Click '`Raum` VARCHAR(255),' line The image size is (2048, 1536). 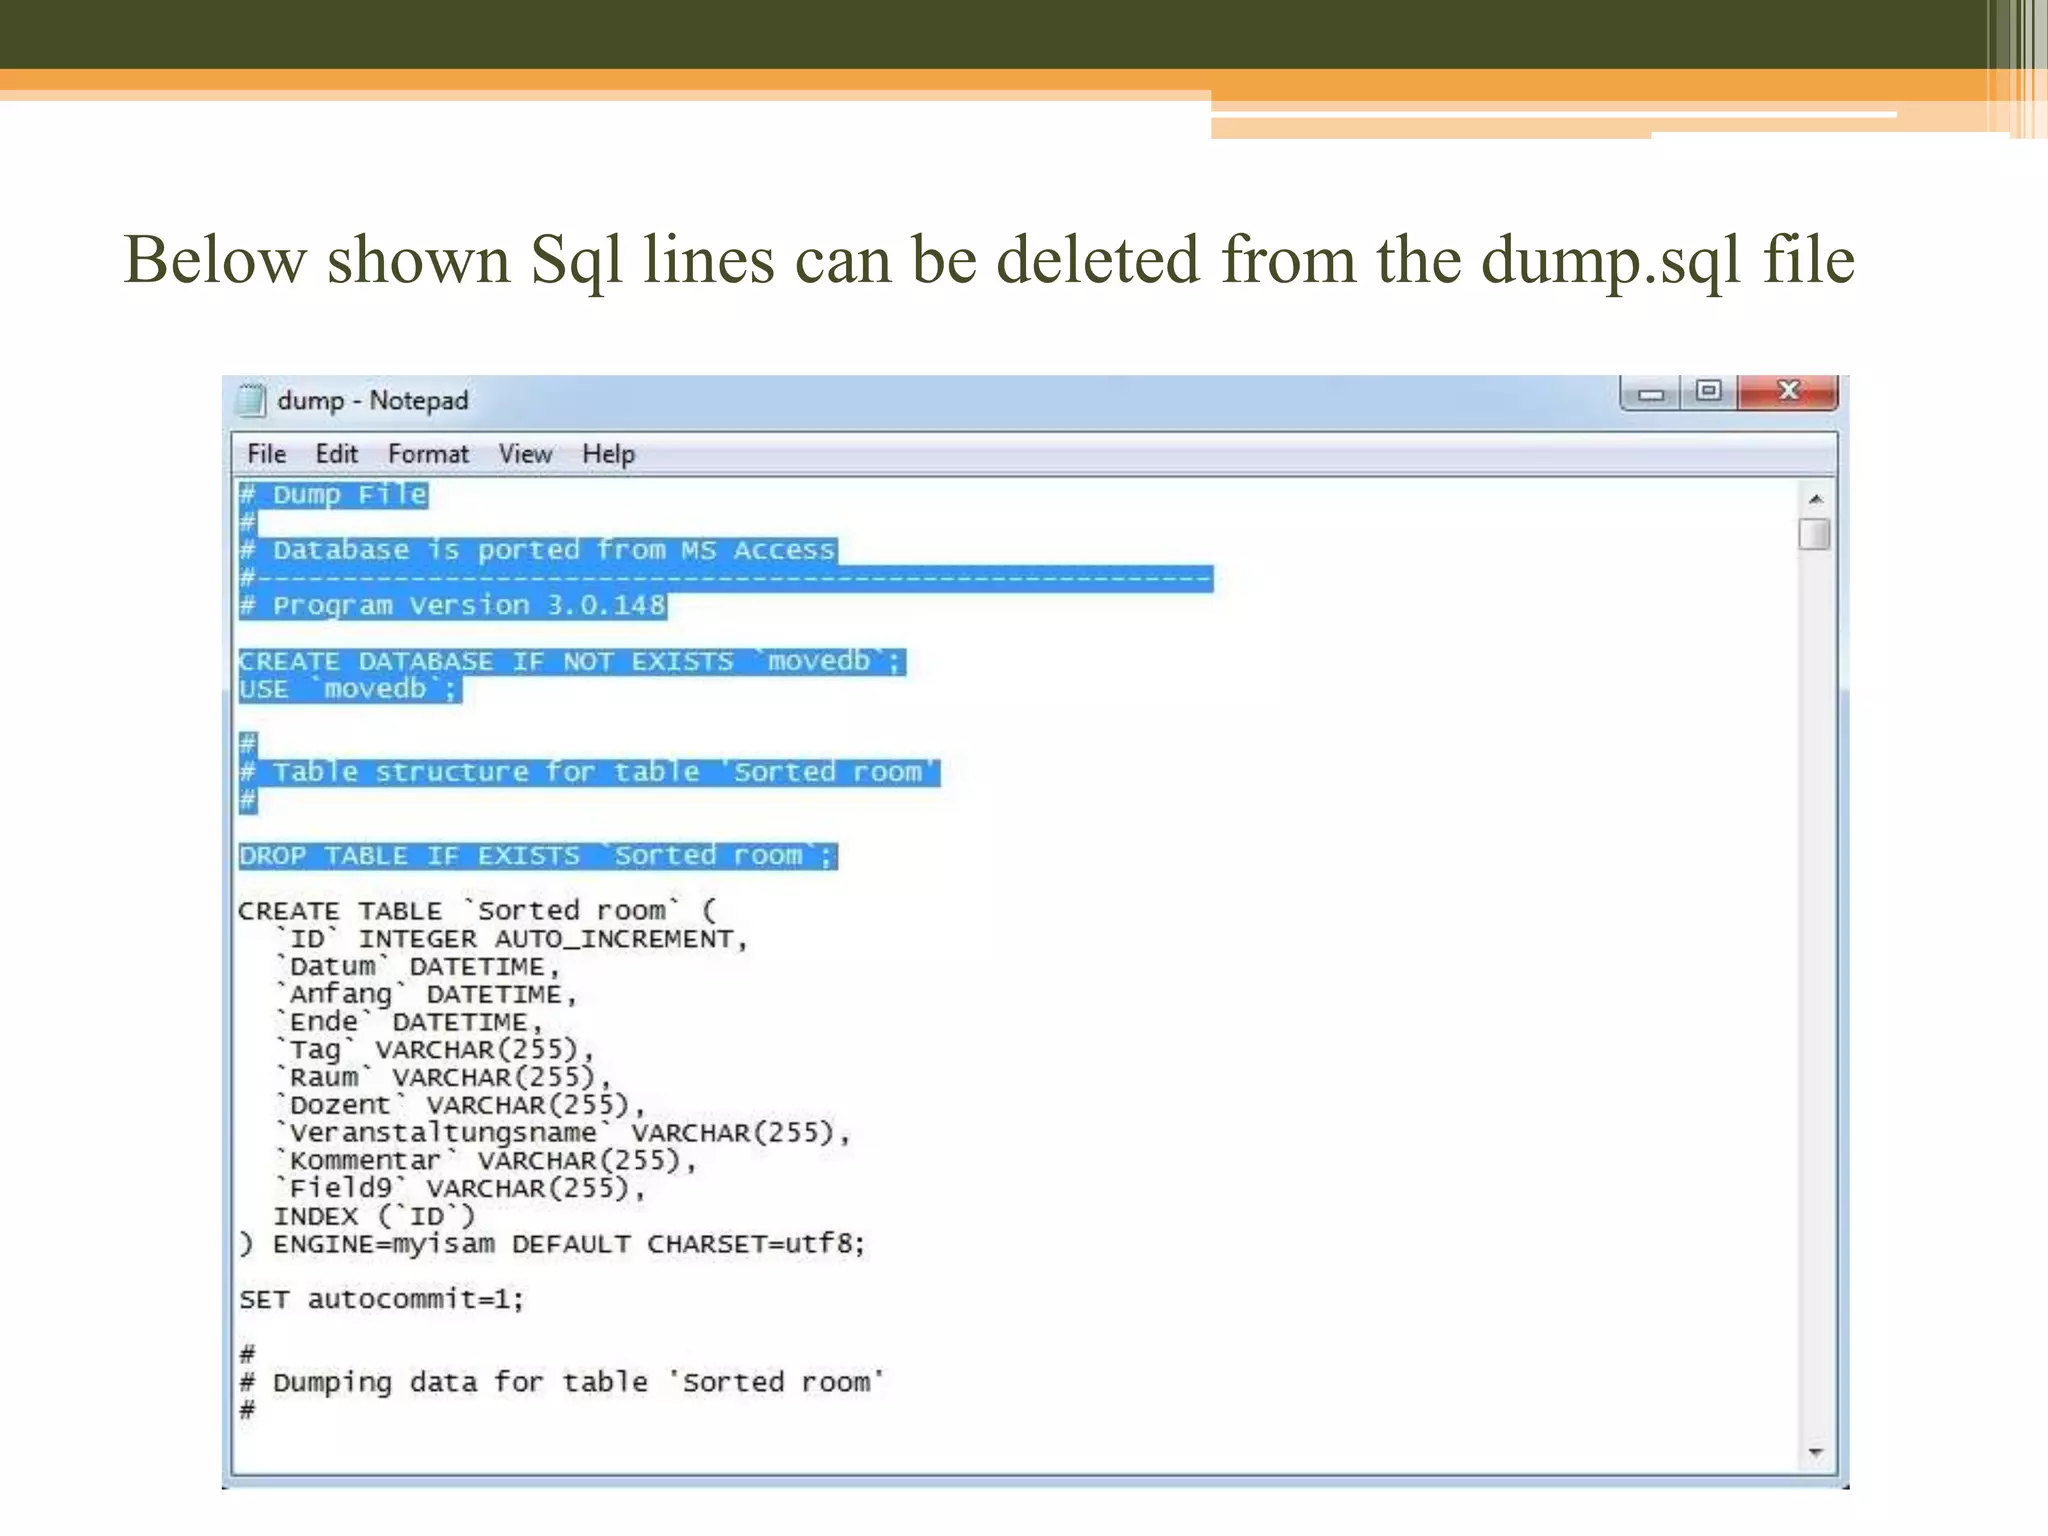click(443, 1078)
